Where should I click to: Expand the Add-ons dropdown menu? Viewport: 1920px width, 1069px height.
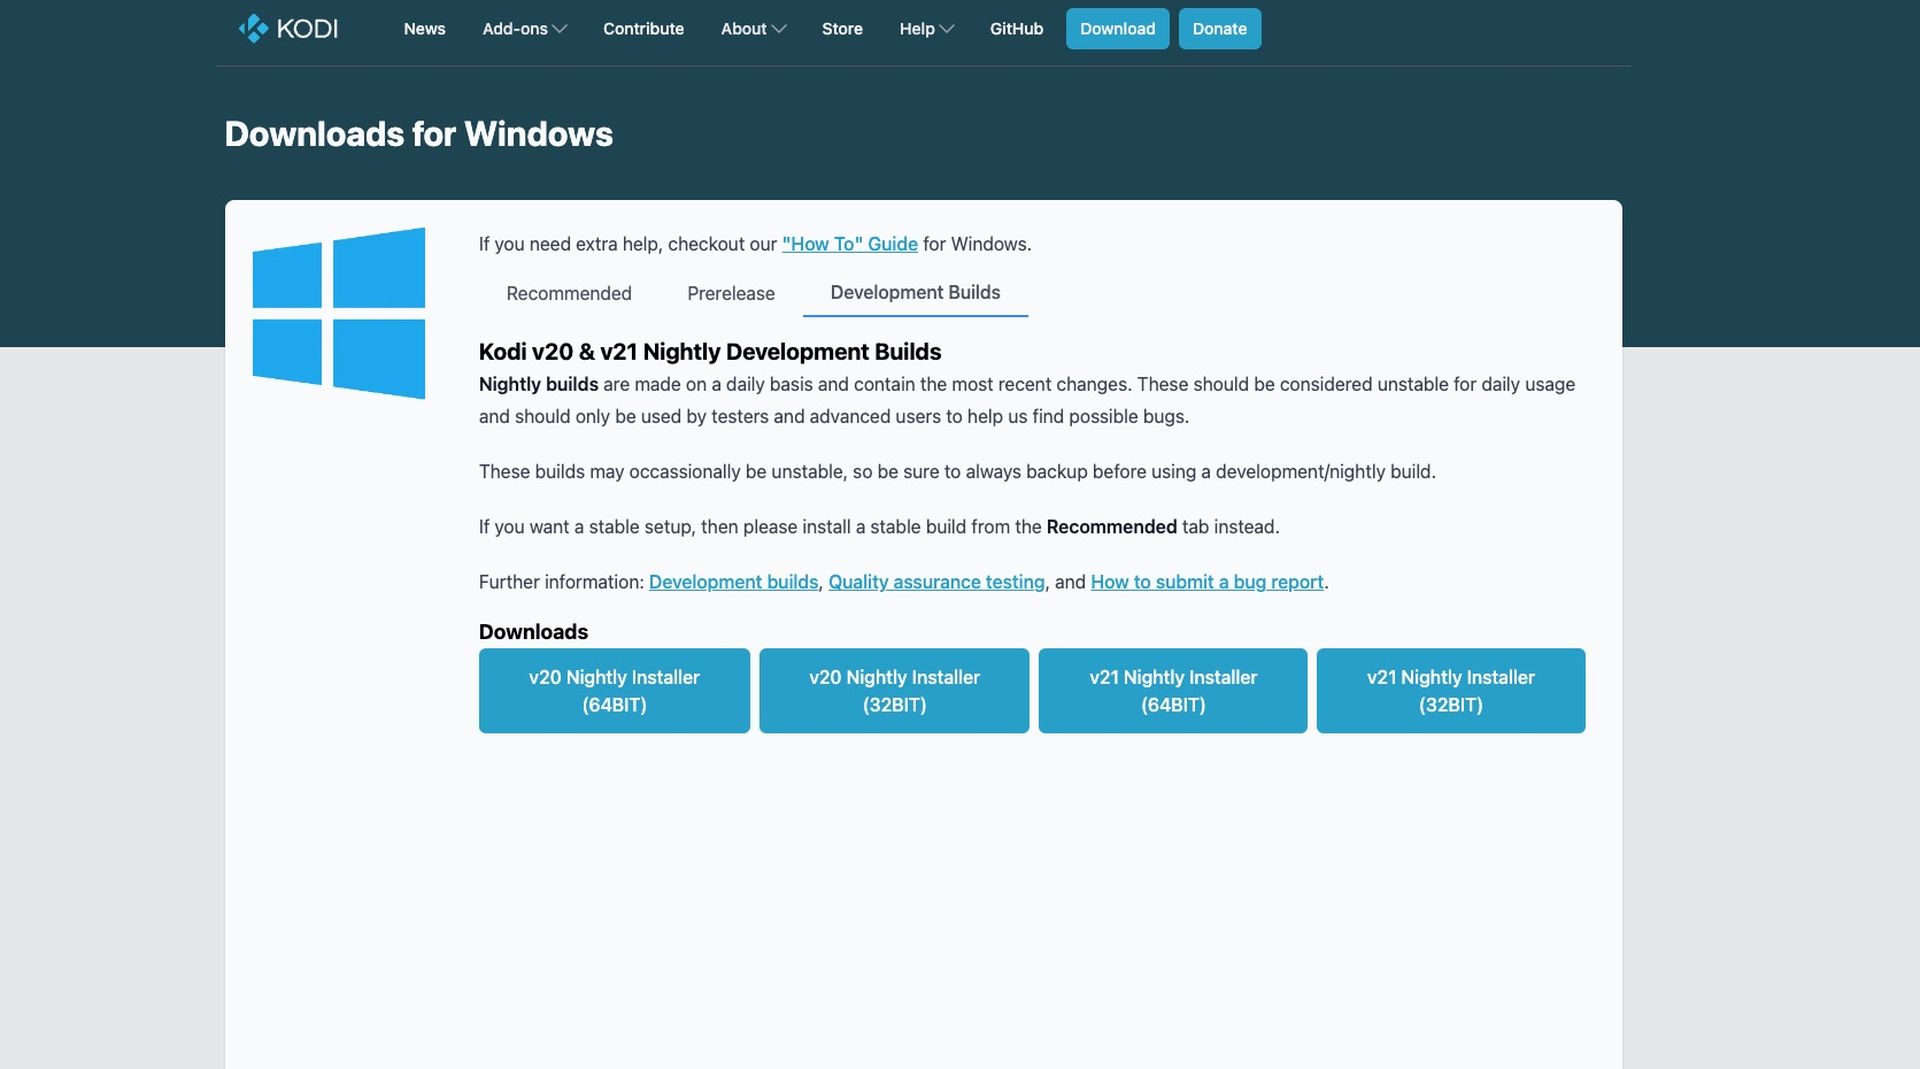(524, 29)
